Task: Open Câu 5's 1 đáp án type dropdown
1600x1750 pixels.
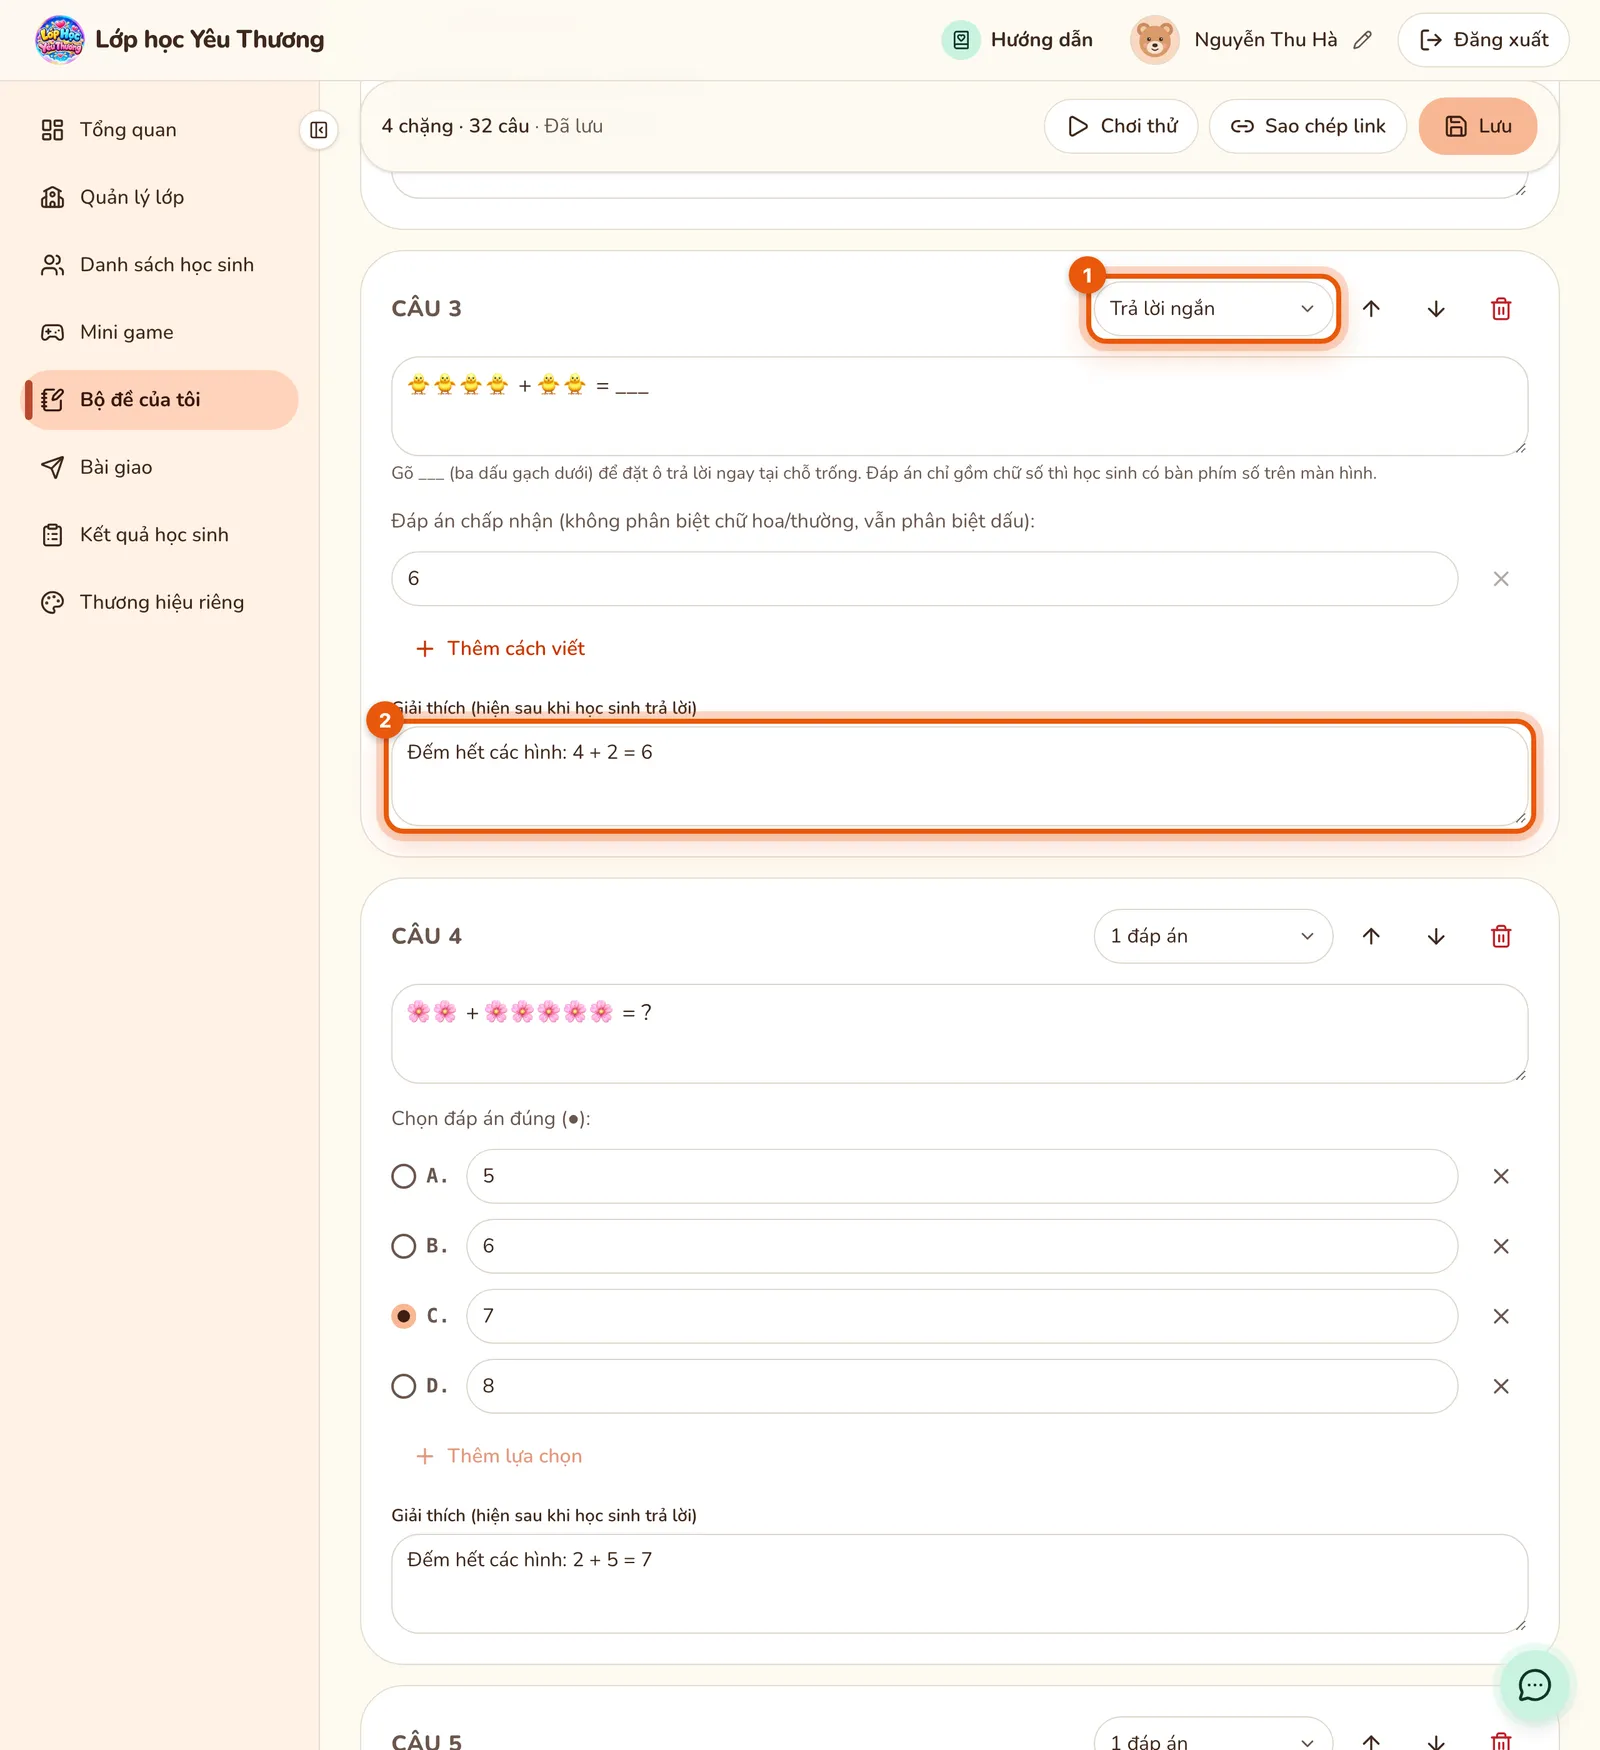Action: [x=1213, y=1736]
